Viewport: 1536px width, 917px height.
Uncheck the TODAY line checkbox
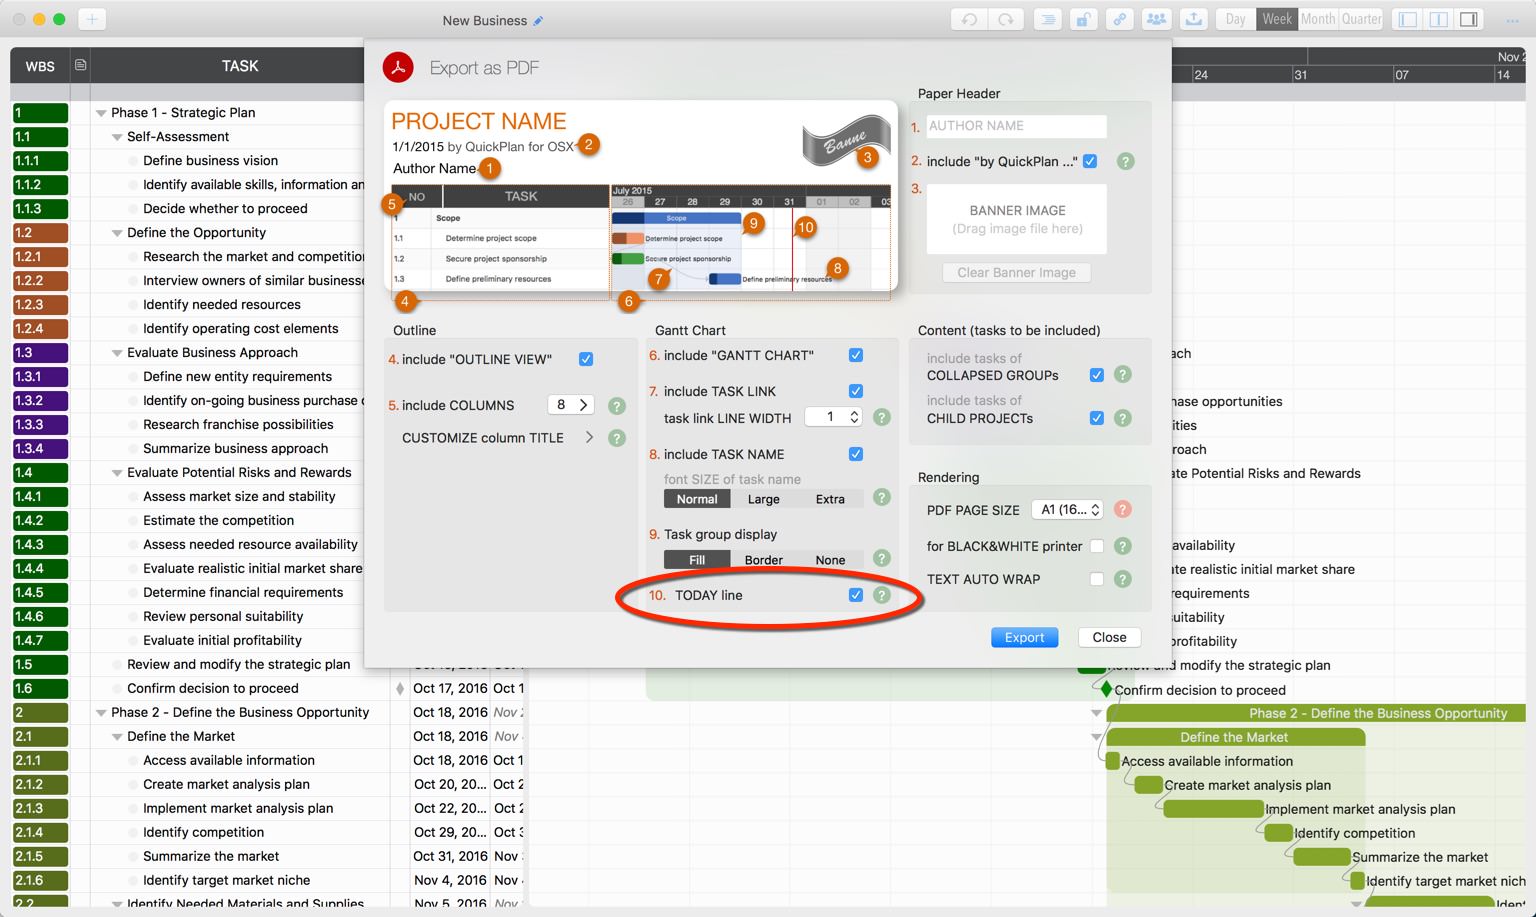[x=856, y=595]
